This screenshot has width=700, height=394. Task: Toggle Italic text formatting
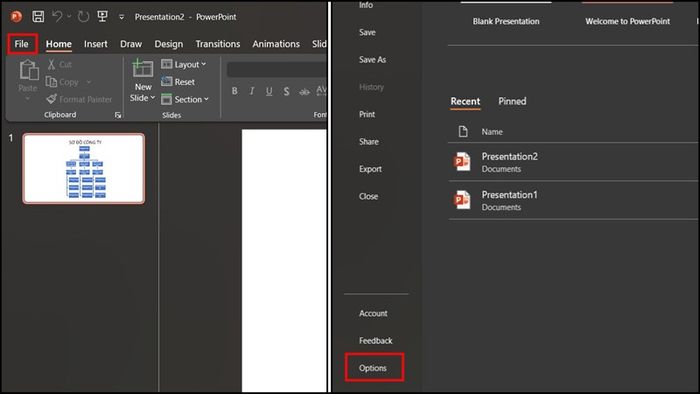tap(252, 91)
